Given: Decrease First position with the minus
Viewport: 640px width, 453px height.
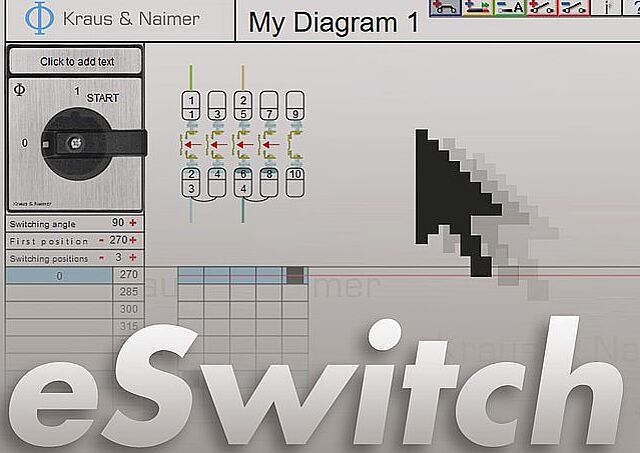Looking at the screenshot, I should [x=102, y=240].
